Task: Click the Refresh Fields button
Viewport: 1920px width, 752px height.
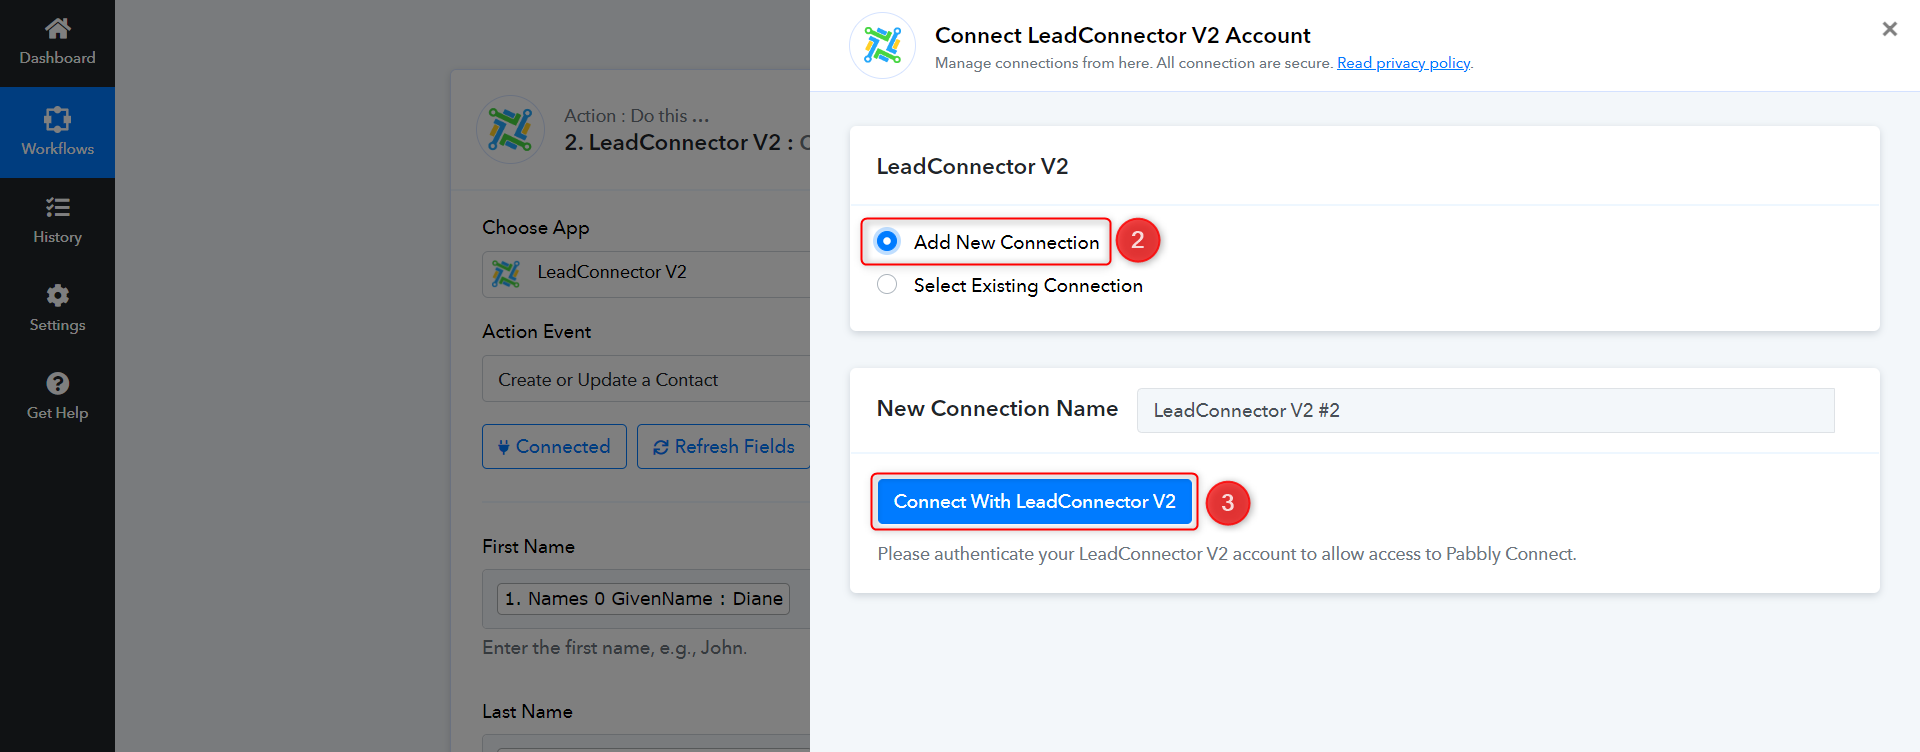Action: click(x=724, y=447)
